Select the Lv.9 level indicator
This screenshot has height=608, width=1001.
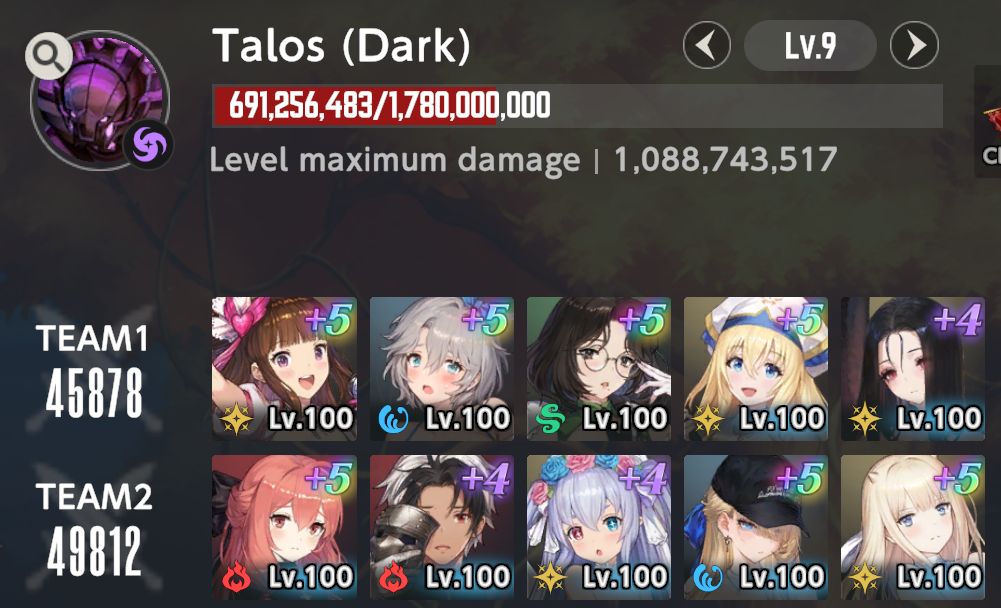tap(810, 45)
